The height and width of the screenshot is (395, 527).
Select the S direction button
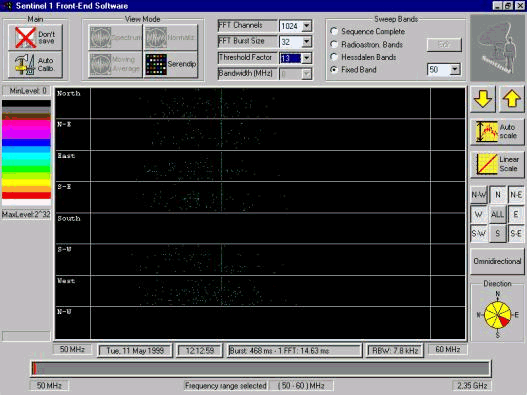tap(497, 233)
